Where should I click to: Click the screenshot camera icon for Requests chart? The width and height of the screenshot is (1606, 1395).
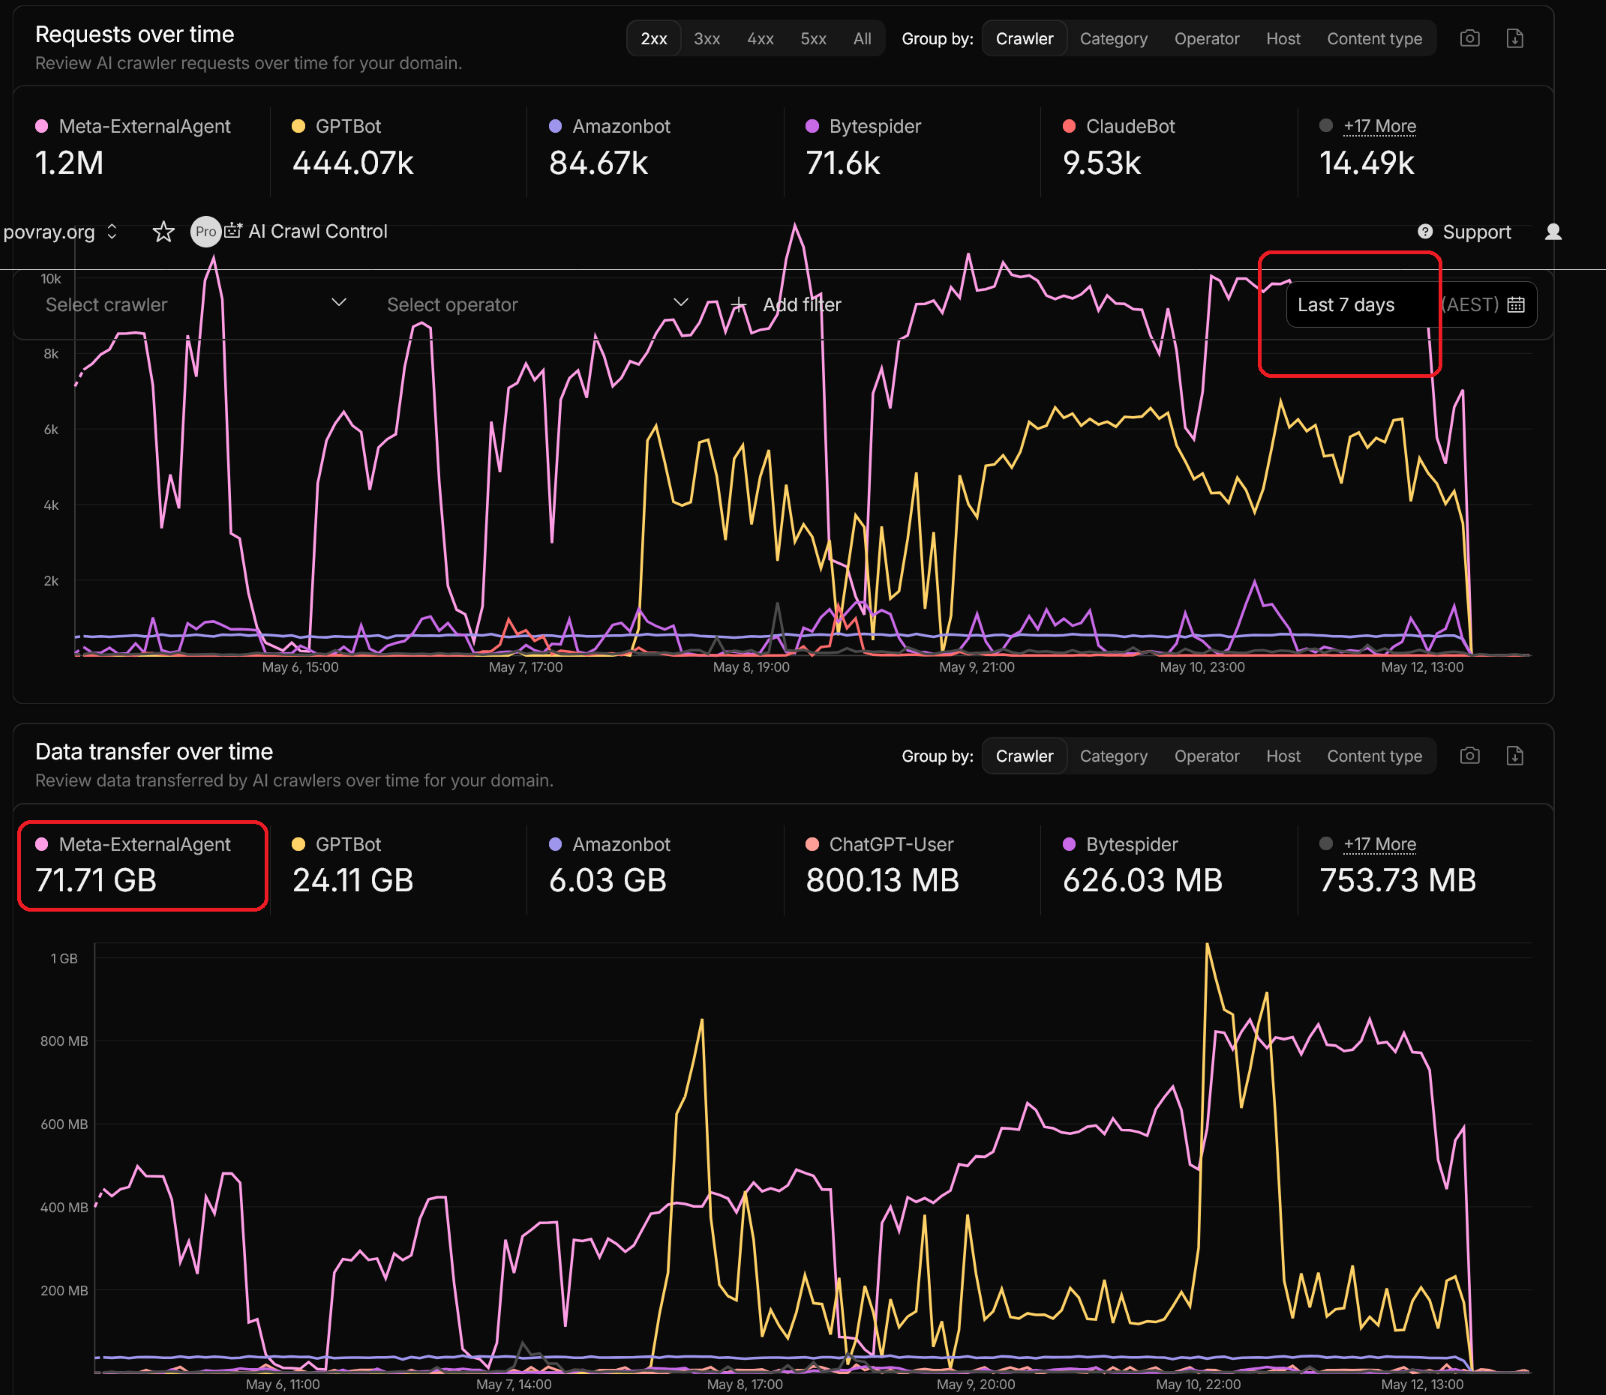[x=1469, y=38]
